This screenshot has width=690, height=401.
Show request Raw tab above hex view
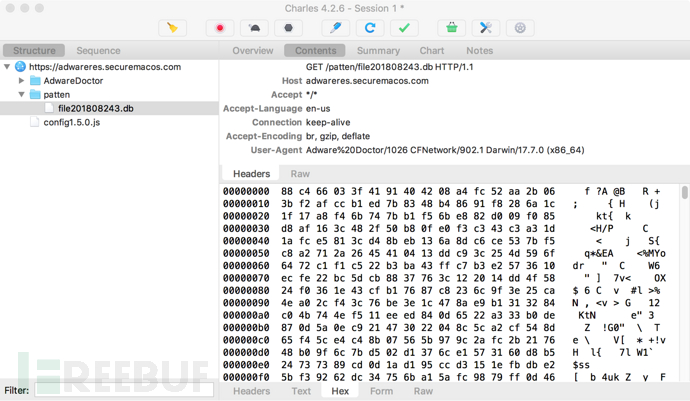(300, 174)
